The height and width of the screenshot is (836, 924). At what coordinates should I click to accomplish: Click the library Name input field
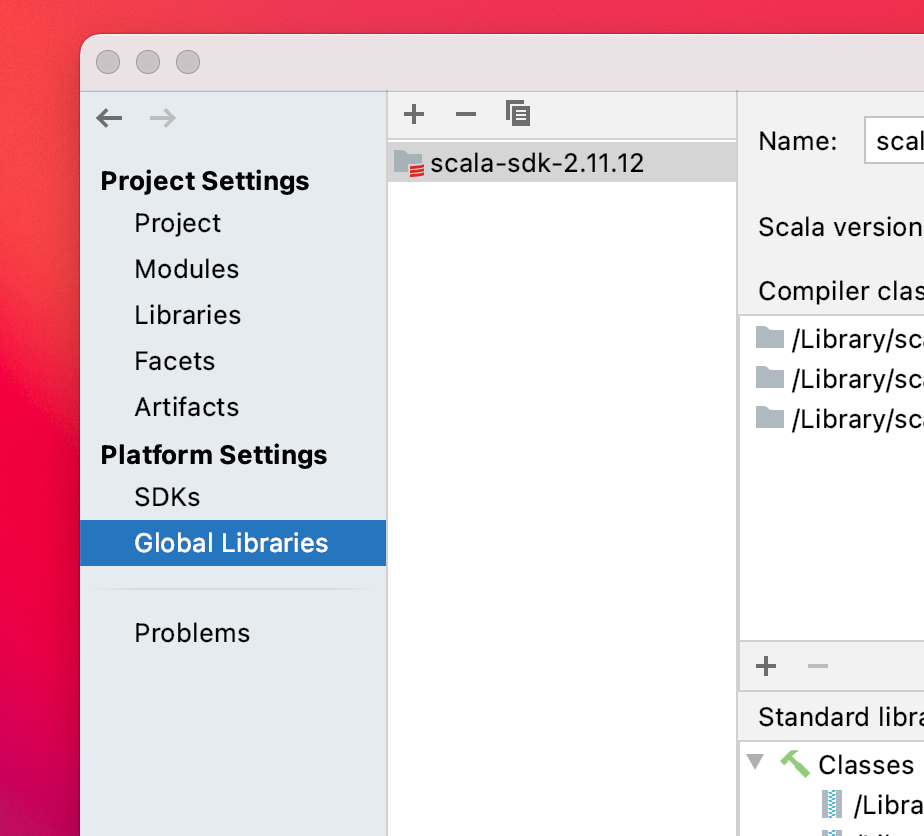pyautogui.click(x=895, y=141)
